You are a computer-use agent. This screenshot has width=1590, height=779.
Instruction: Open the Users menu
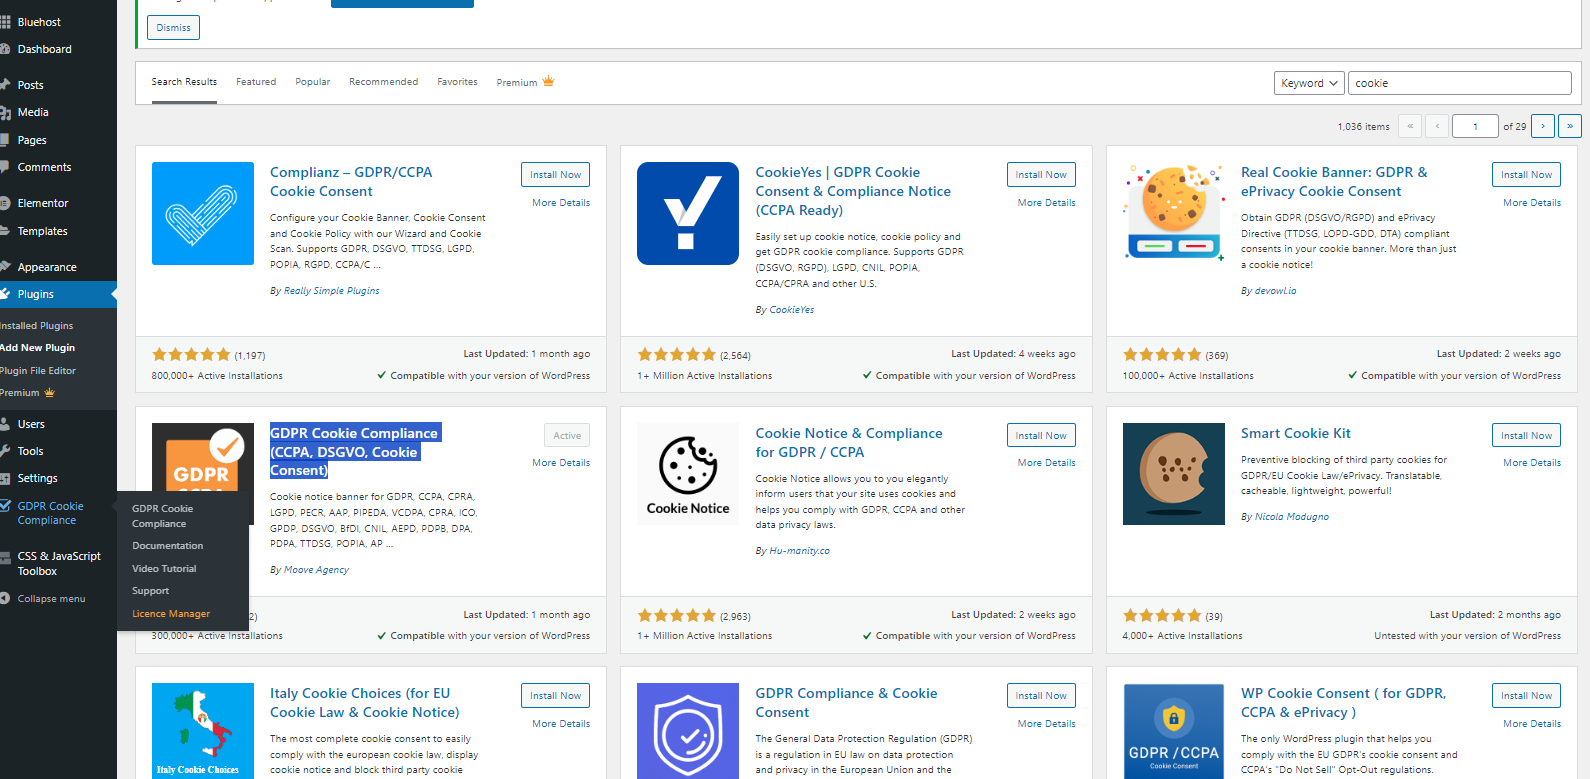(31, 424)
